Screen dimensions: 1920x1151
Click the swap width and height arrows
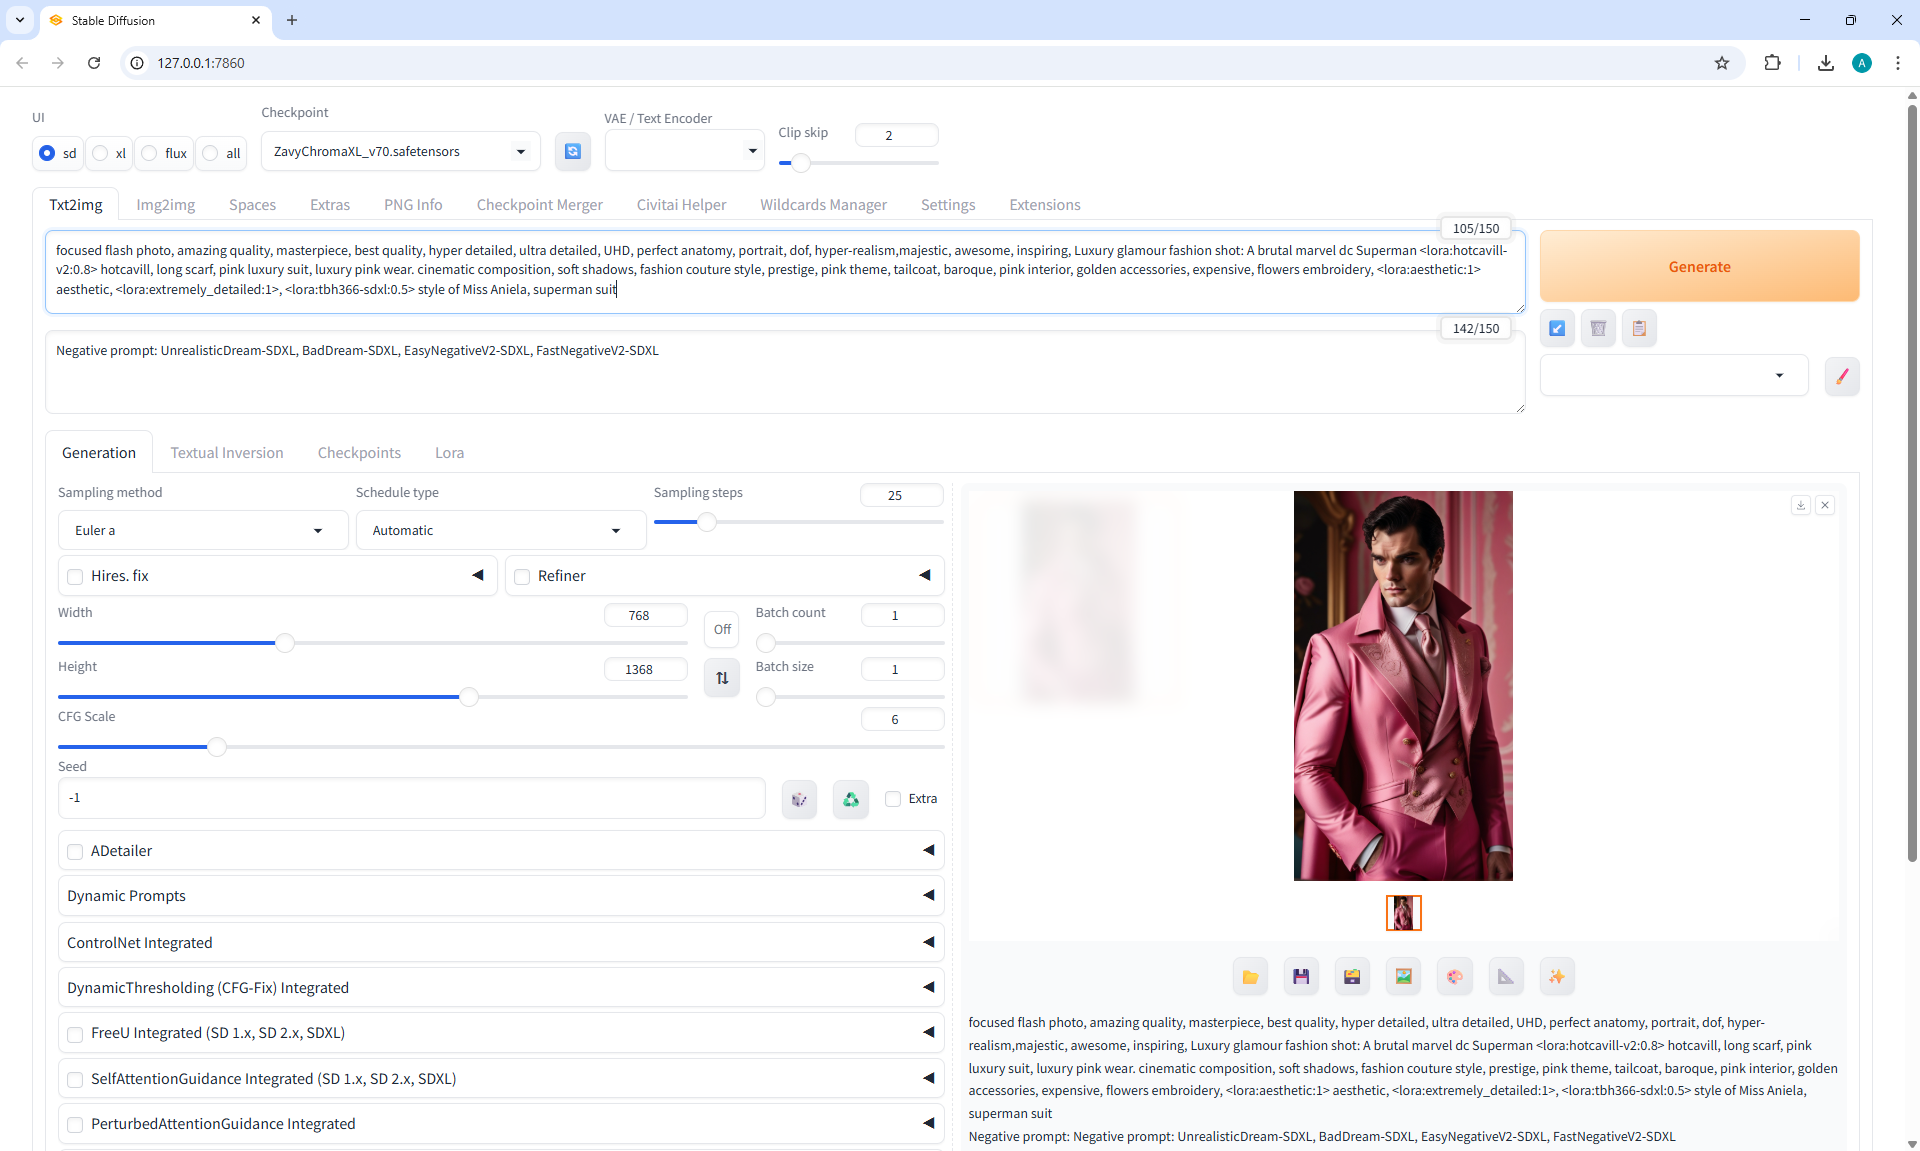coord(722,677)
